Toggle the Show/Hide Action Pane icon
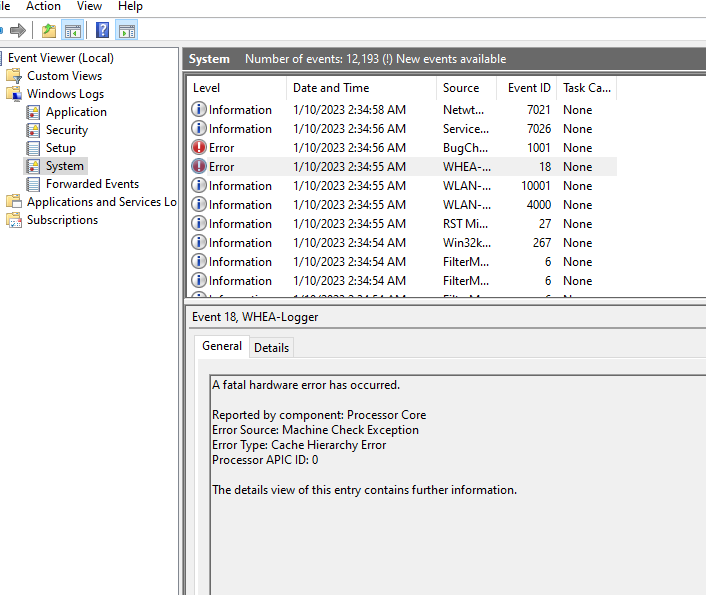The height and width of the screenshot is (595, 706). coord(126,30)
